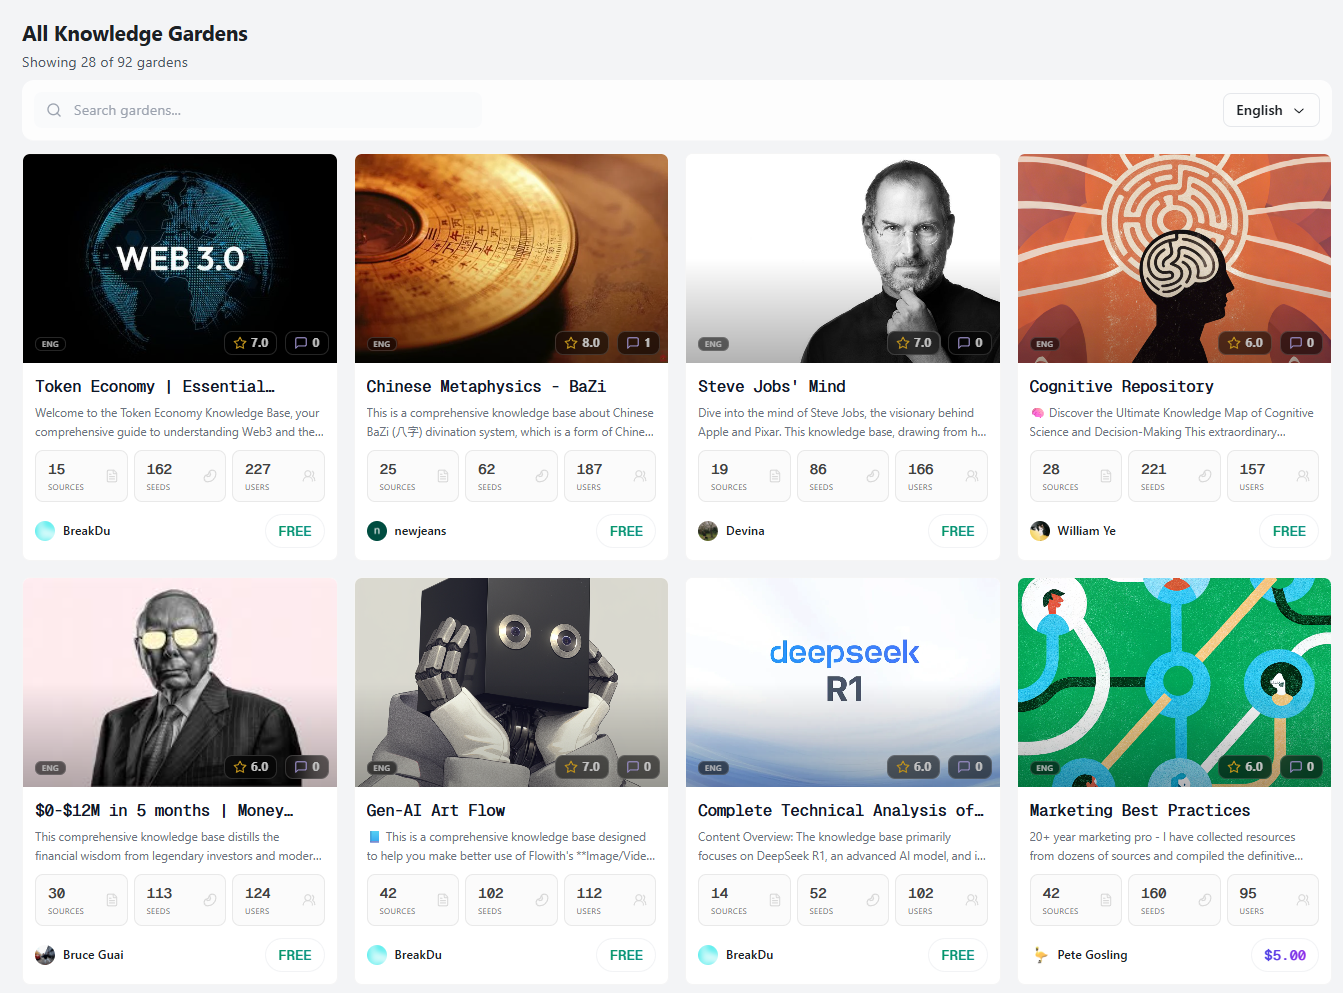Click BreakDu's avatar on Gen-AI Art Flow
Image resolution: width=1343 pixels, height=993 pixels.
377,955
